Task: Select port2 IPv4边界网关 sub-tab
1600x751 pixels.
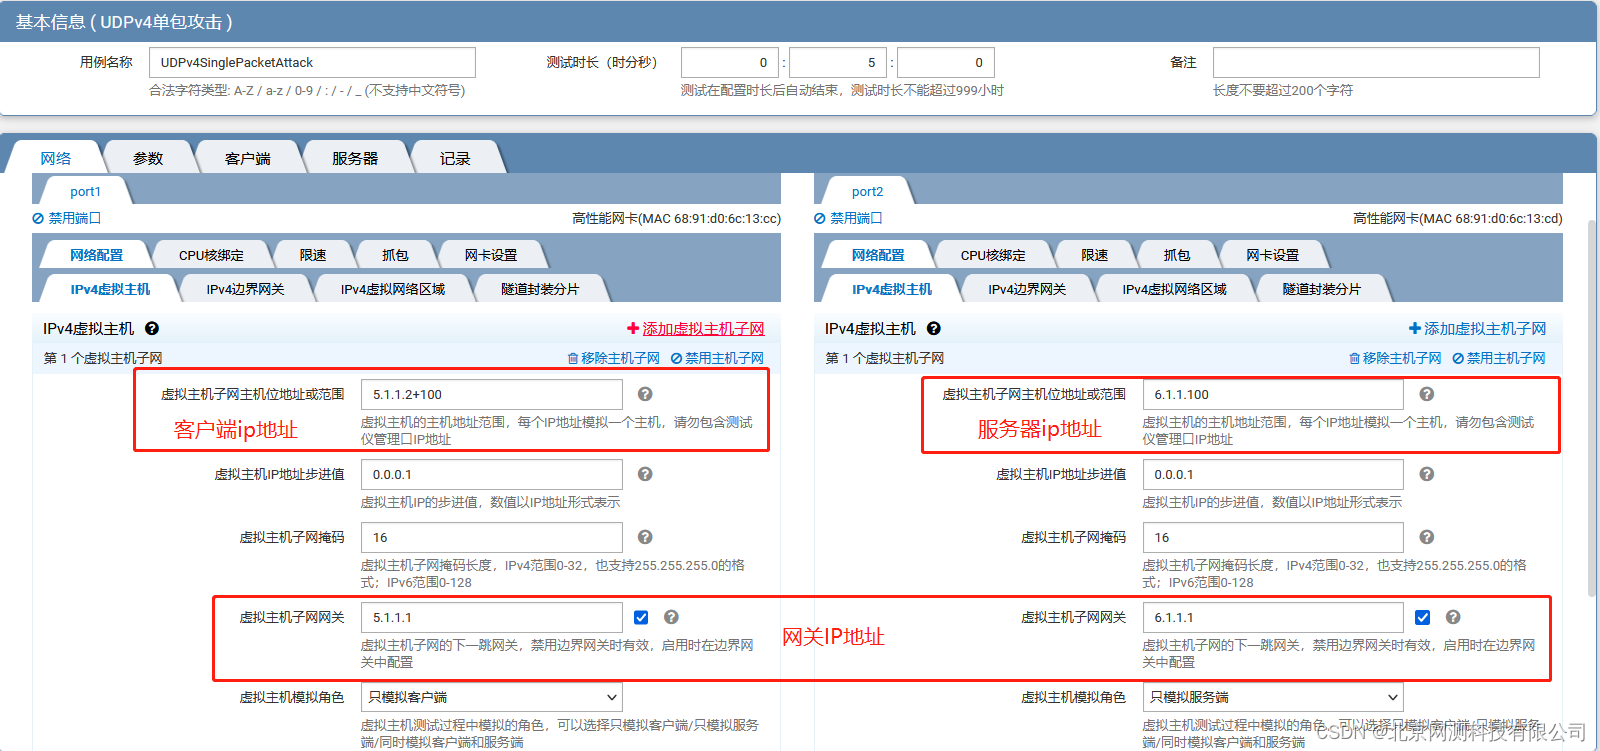Action: pos(1027,289)
